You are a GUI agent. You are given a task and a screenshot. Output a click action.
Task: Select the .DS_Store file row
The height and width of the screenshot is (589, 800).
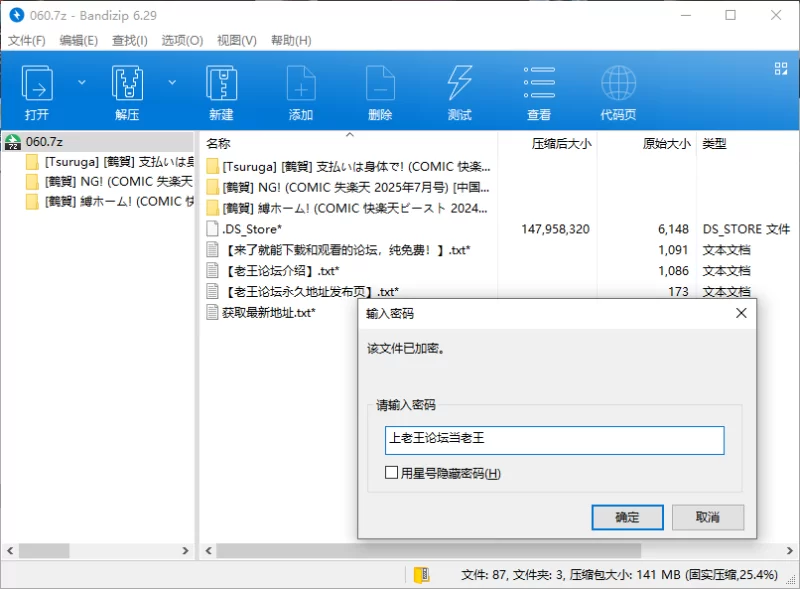499,229
